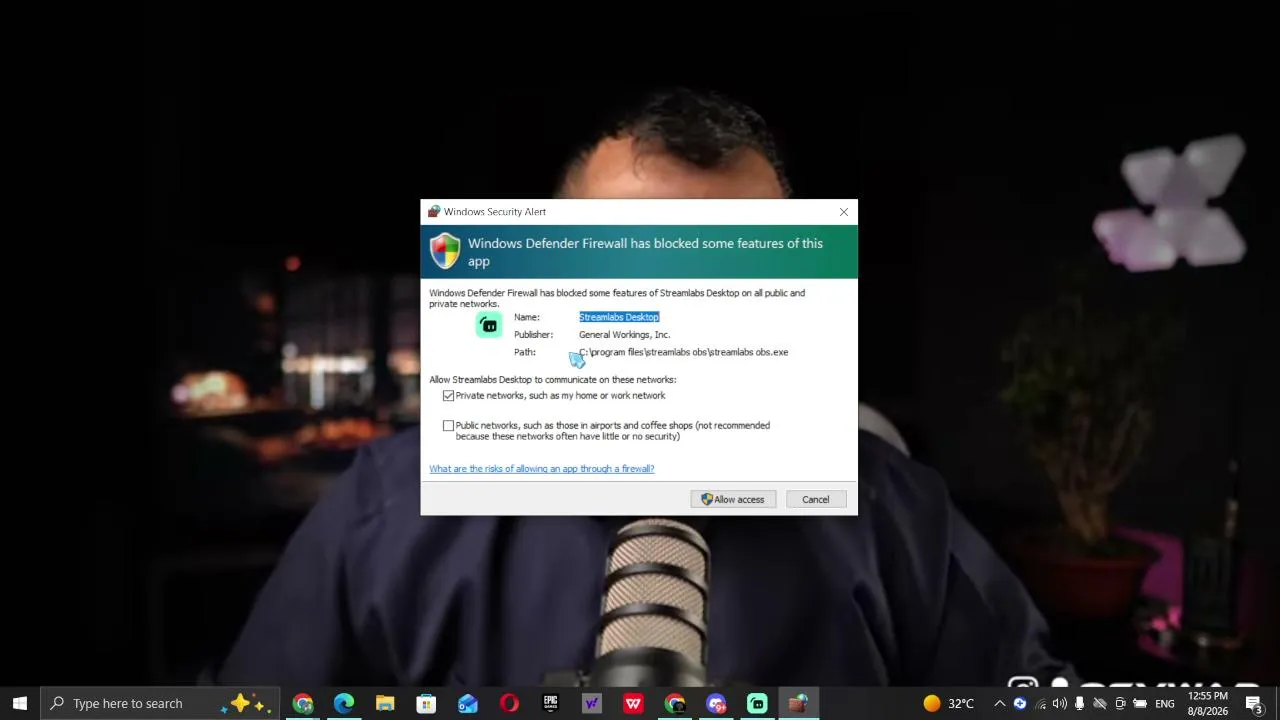Click the General Workings, Inc. publisher text
This screenshot has width=1280, height=720.
(x=624, y=335)
